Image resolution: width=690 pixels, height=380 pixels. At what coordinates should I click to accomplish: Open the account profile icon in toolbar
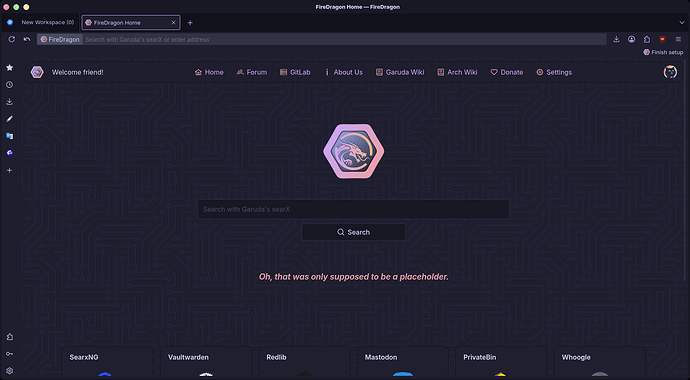[631, 39]
